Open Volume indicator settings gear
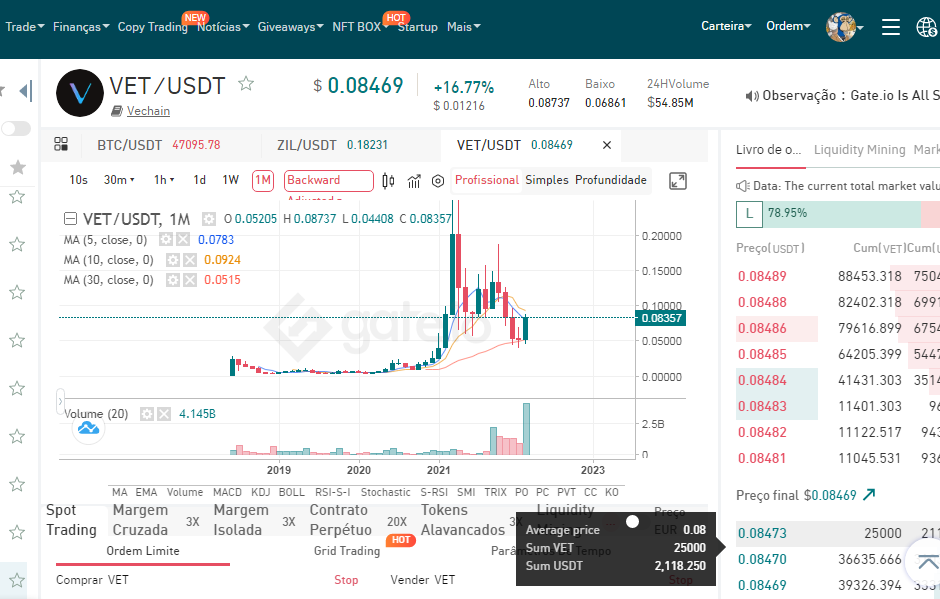The height and width of the screenshot is (599, 940). (x=147, y=414)
